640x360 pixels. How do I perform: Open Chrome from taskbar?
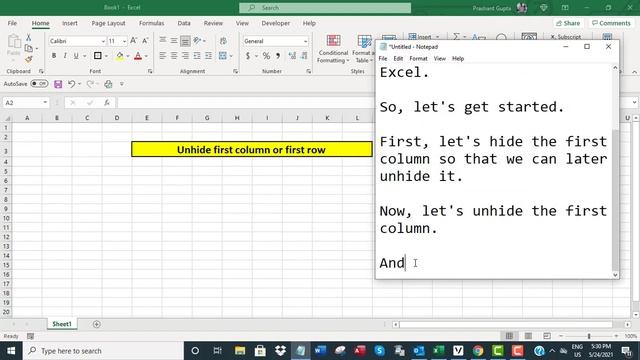pos(478,351)
